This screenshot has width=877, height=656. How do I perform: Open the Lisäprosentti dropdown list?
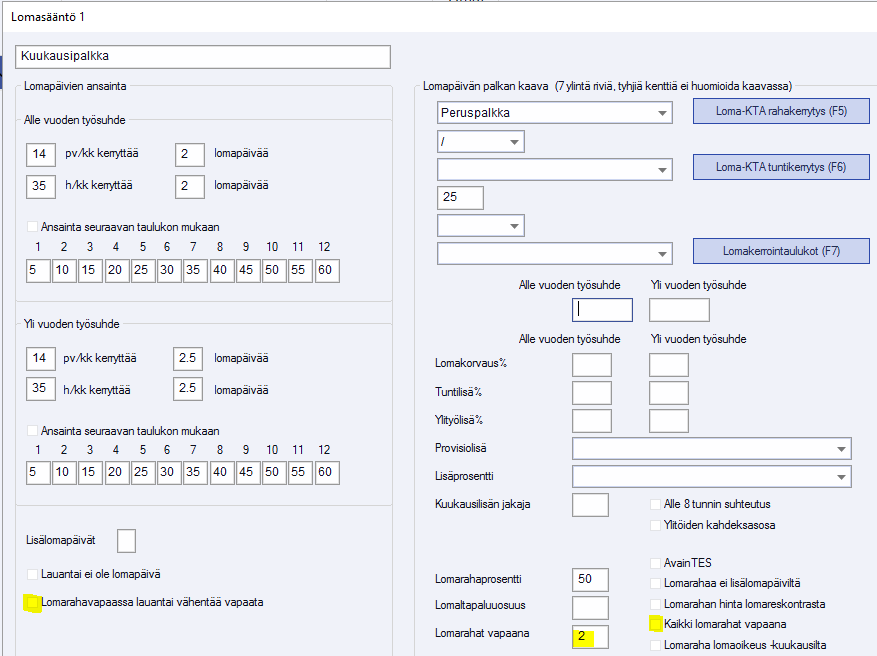tap(841, 476)
